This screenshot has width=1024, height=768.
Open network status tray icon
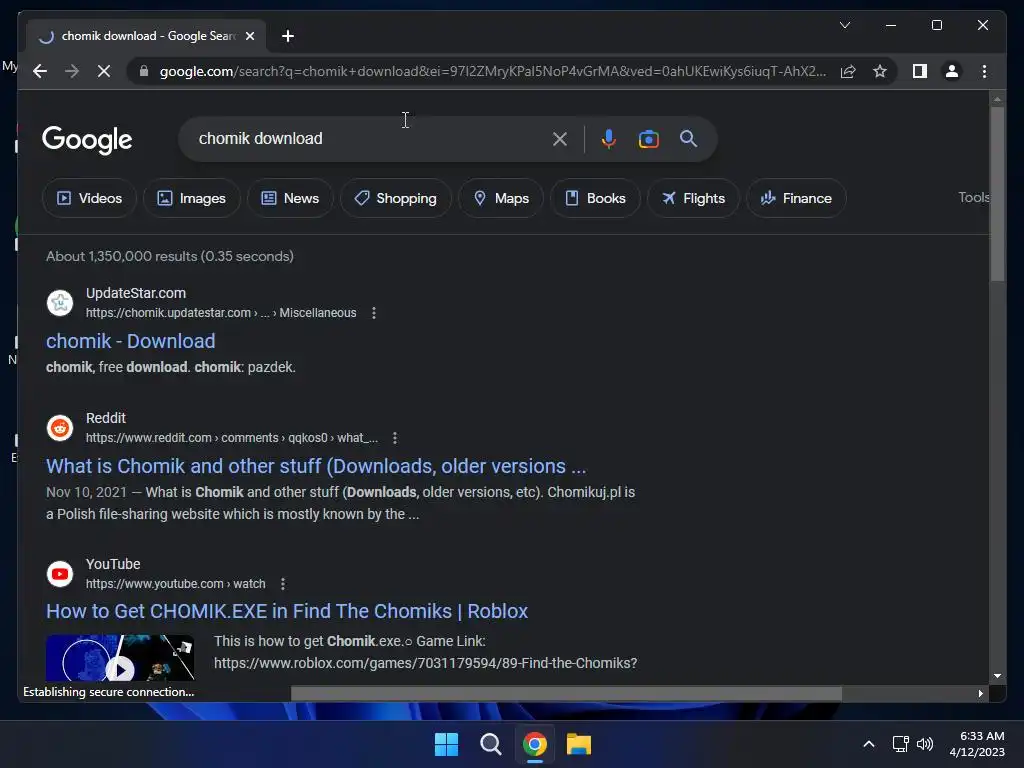(x=901, y=744)
